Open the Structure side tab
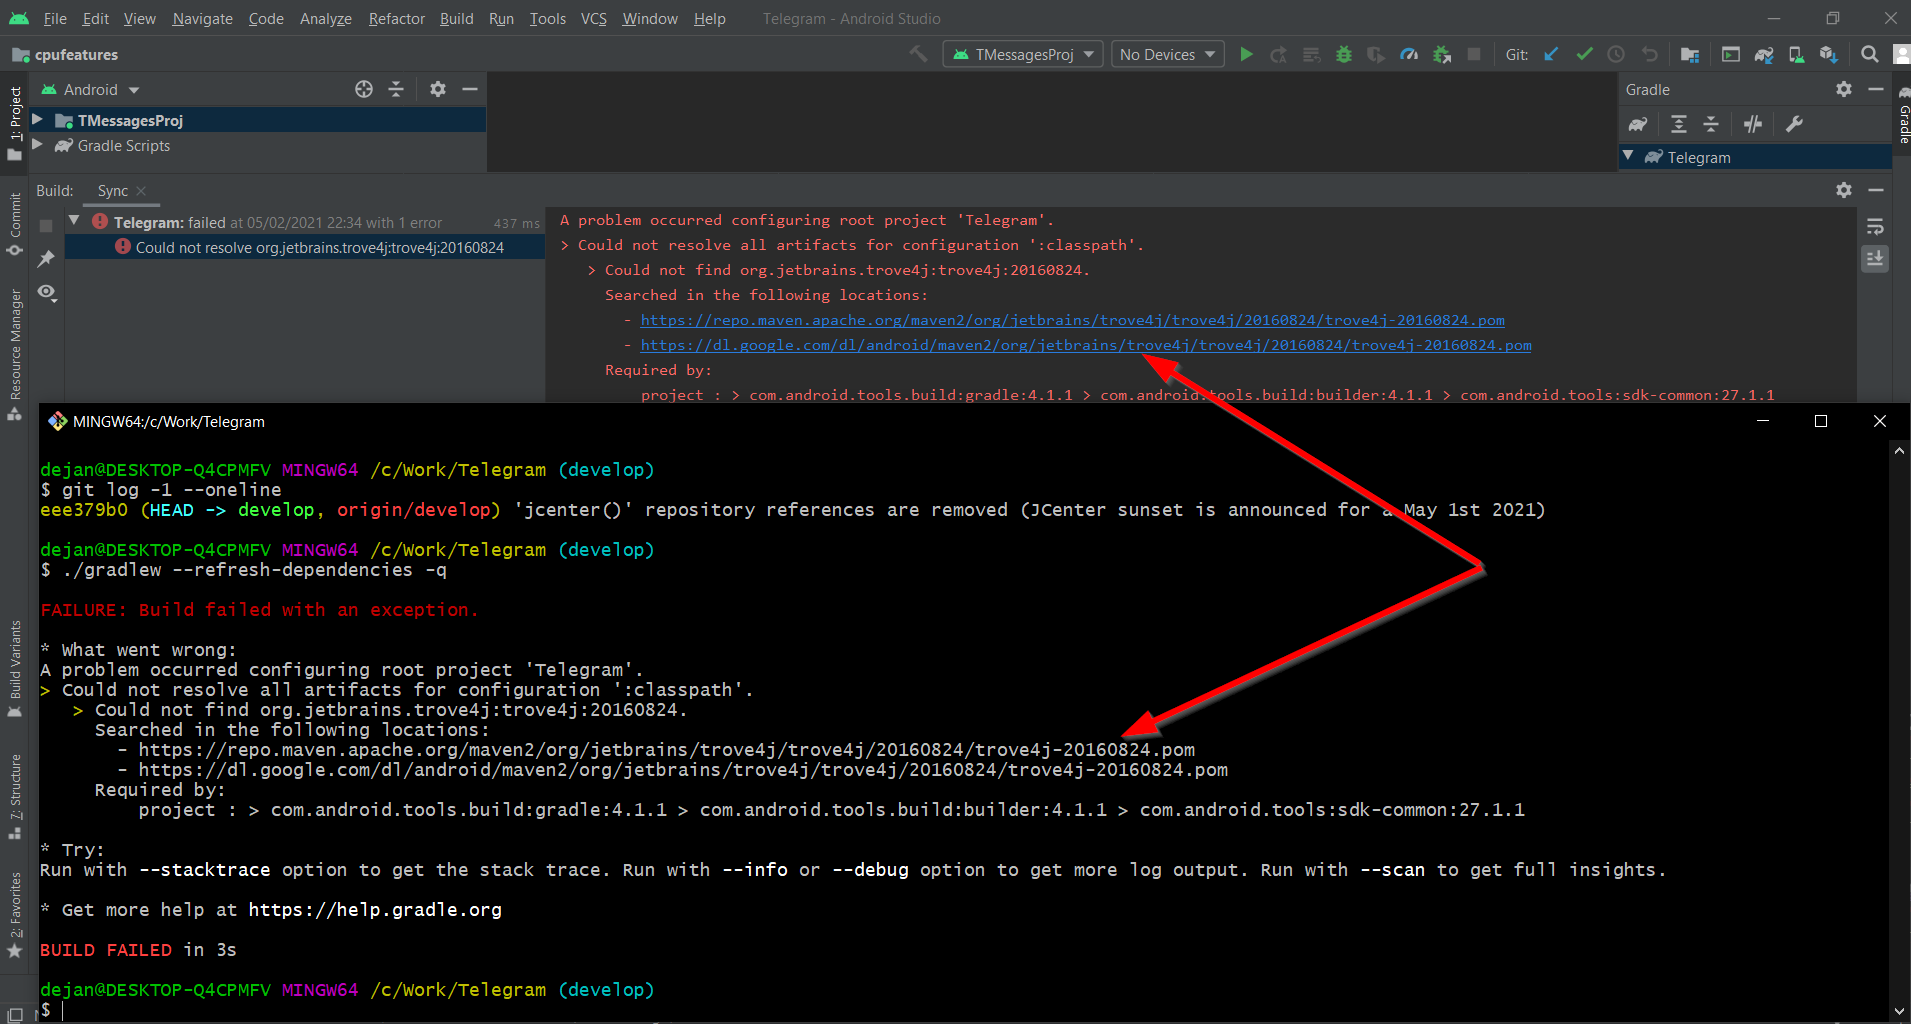1911x1024 pixels. coord(15,797)
